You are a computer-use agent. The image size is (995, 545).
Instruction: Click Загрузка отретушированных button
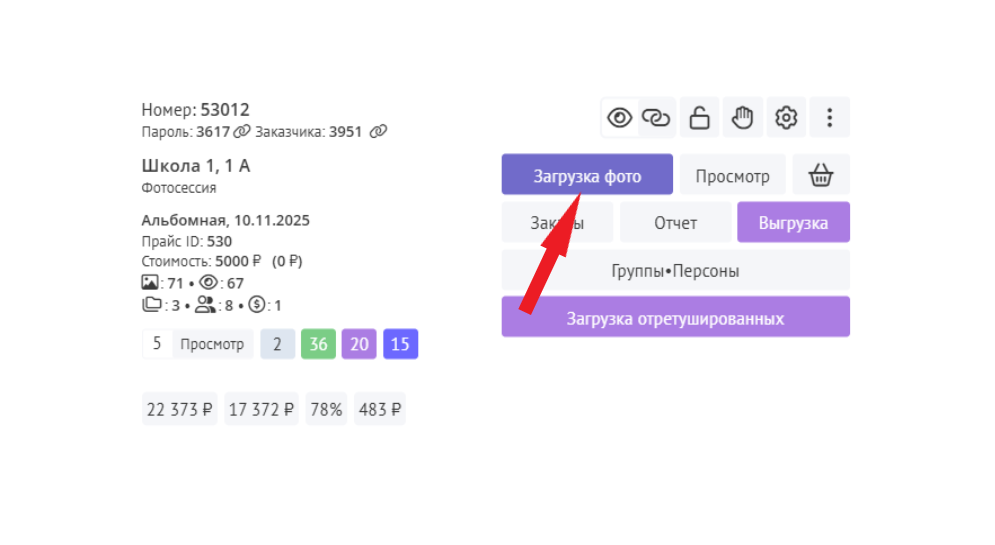click(x=675, y=318)
